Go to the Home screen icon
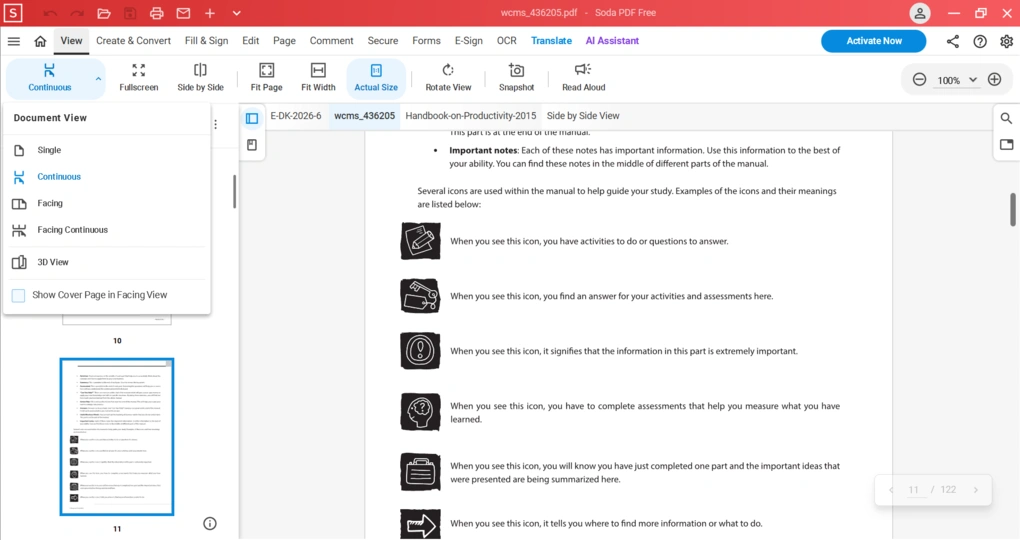 (x=40, y=41)
